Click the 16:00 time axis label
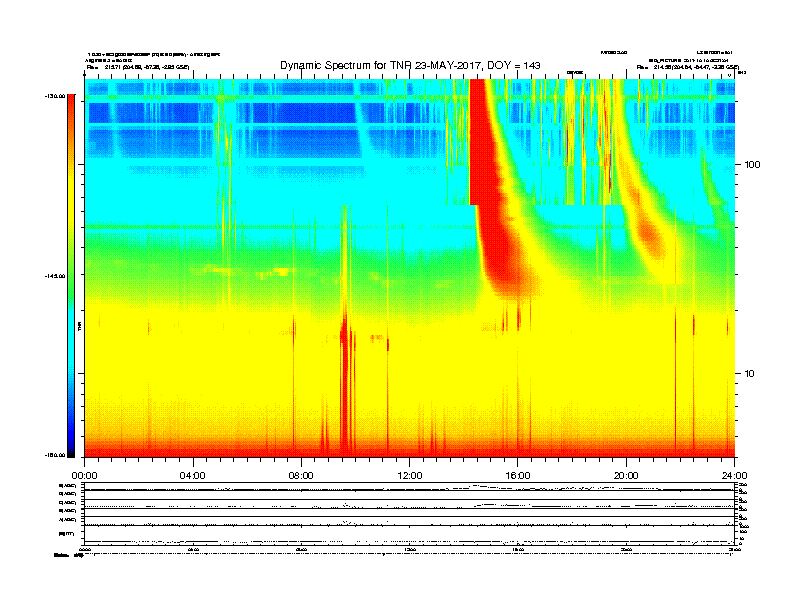Viewport: 792px width, 612px height. pos(518,476)
